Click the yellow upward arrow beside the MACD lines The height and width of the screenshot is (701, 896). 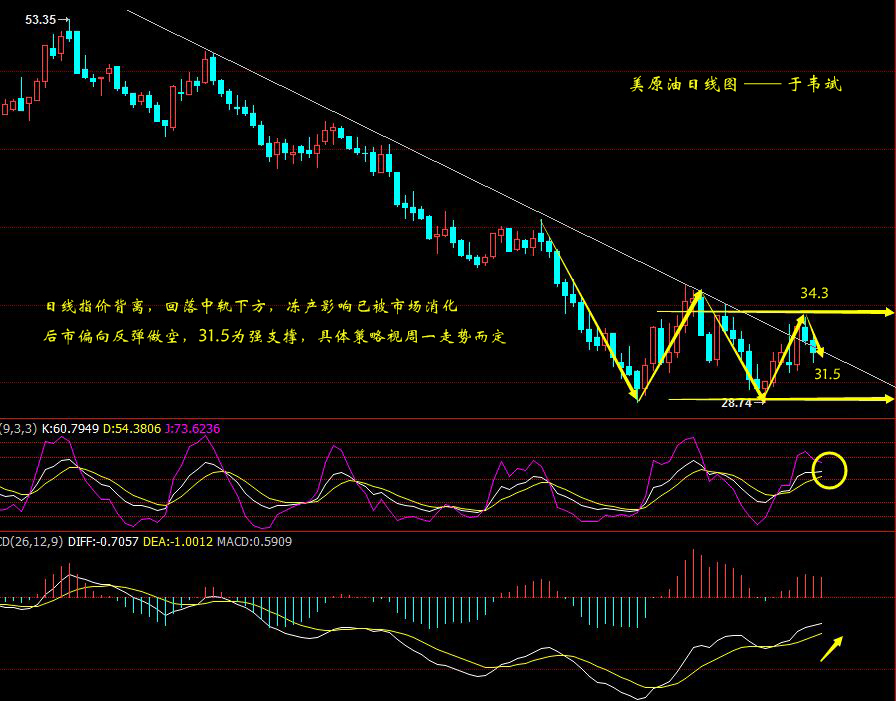(832, 649)
